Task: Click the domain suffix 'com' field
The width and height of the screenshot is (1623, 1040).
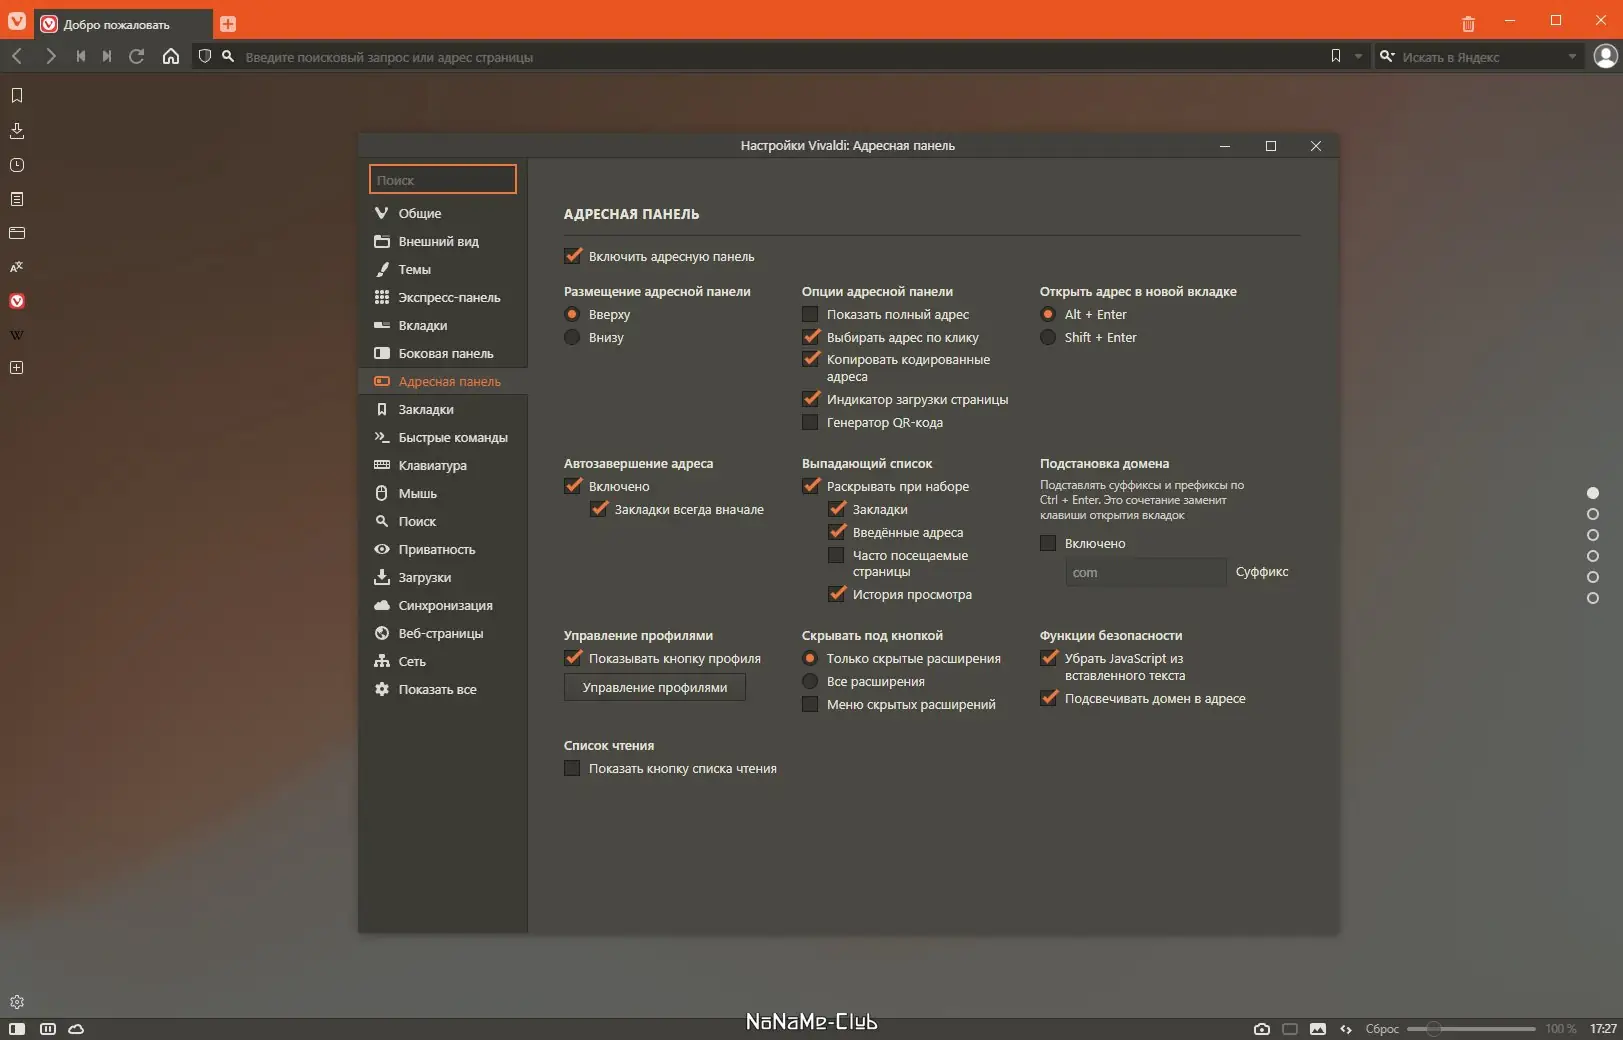Action: click(x=1146, y=572)
